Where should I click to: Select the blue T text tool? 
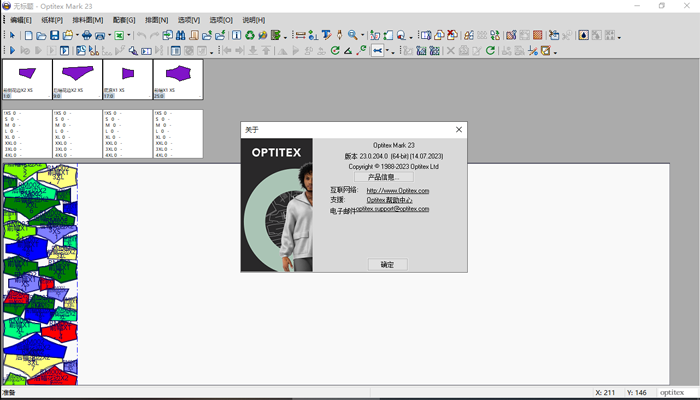[327, 35]
